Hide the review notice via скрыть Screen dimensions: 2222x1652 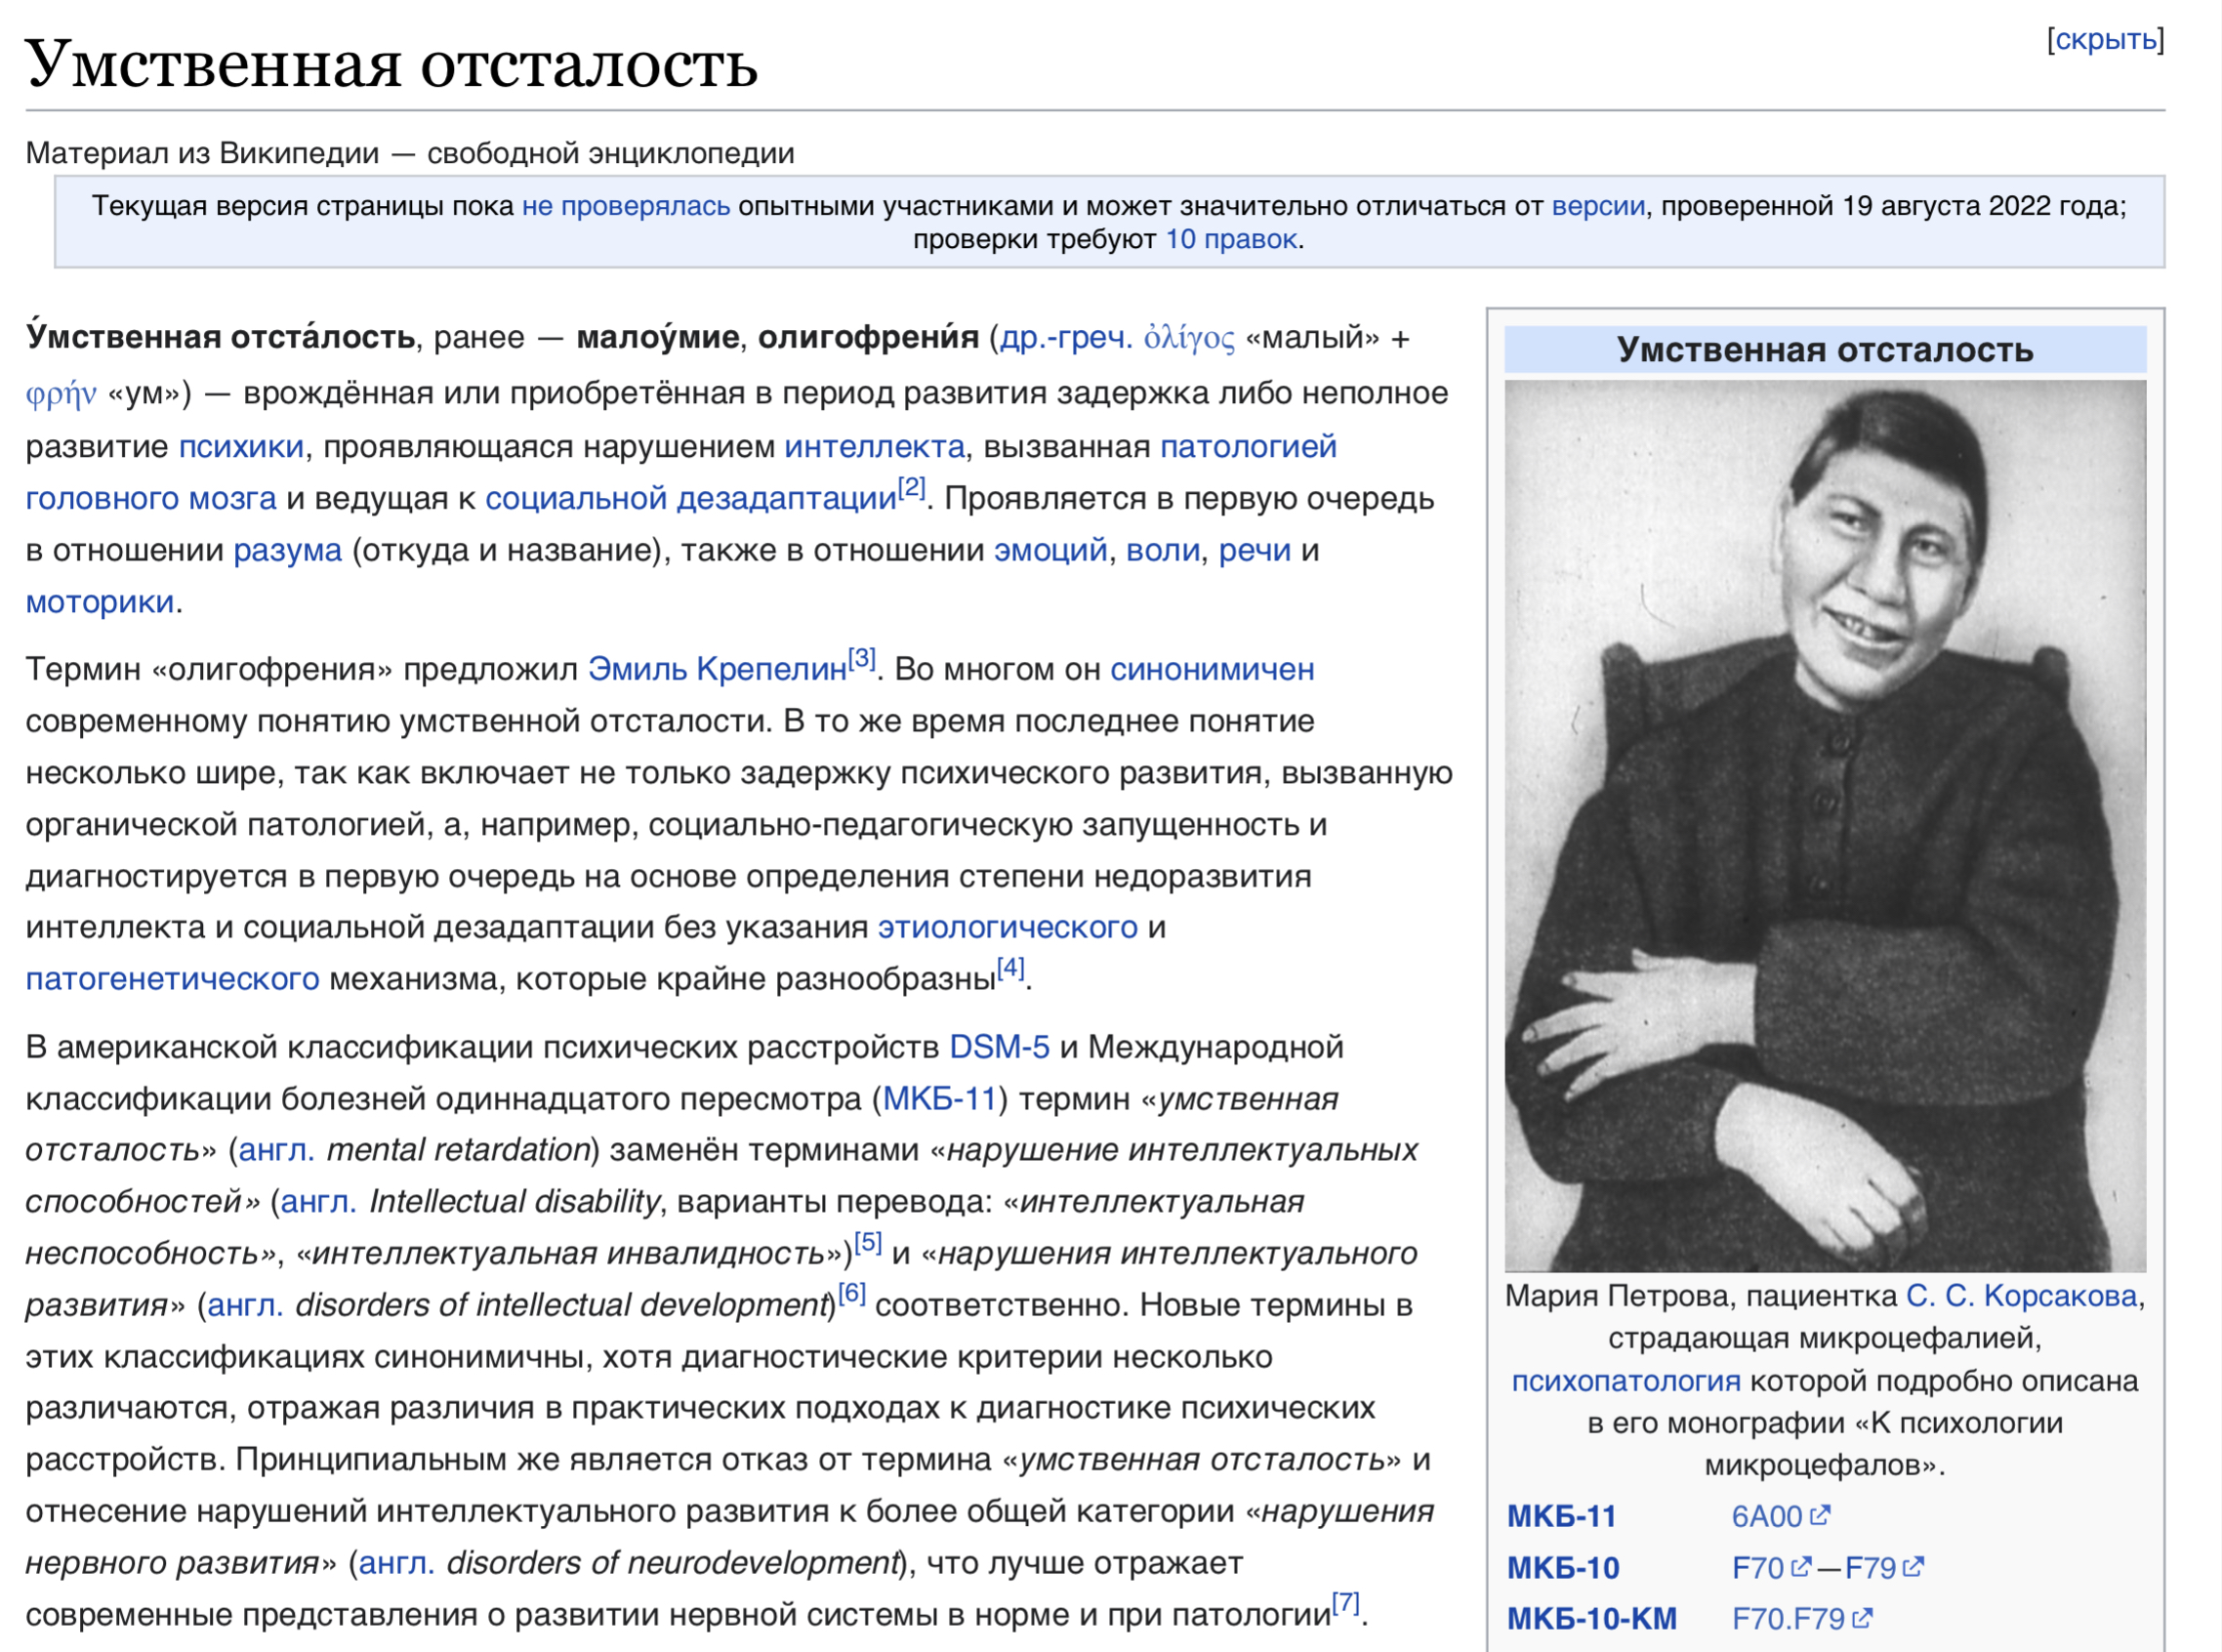click(x=2105, y=39)
